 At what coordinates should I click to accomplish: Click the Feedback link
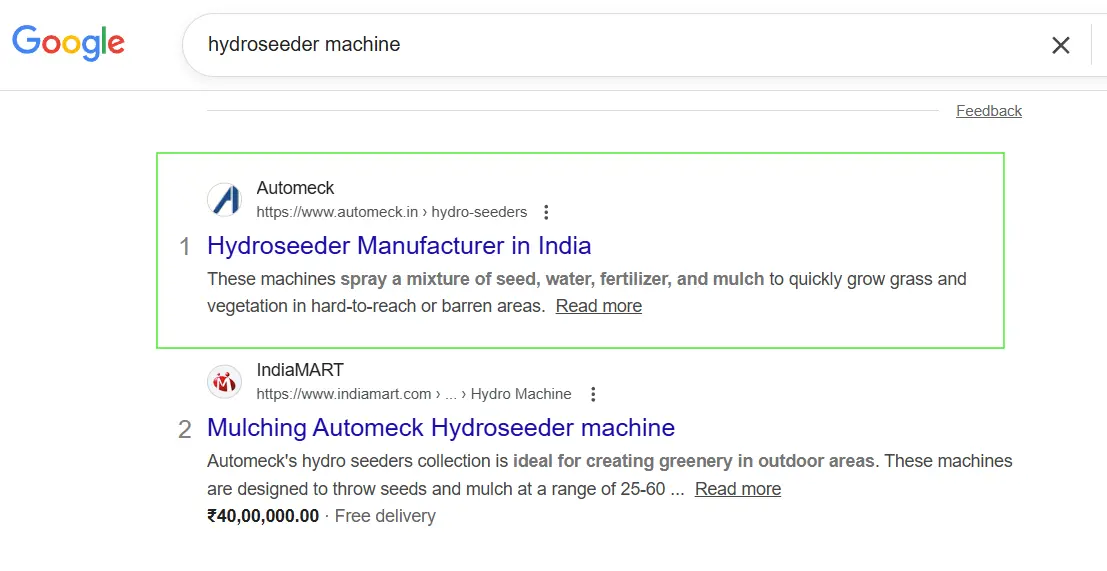coord(988,111)
